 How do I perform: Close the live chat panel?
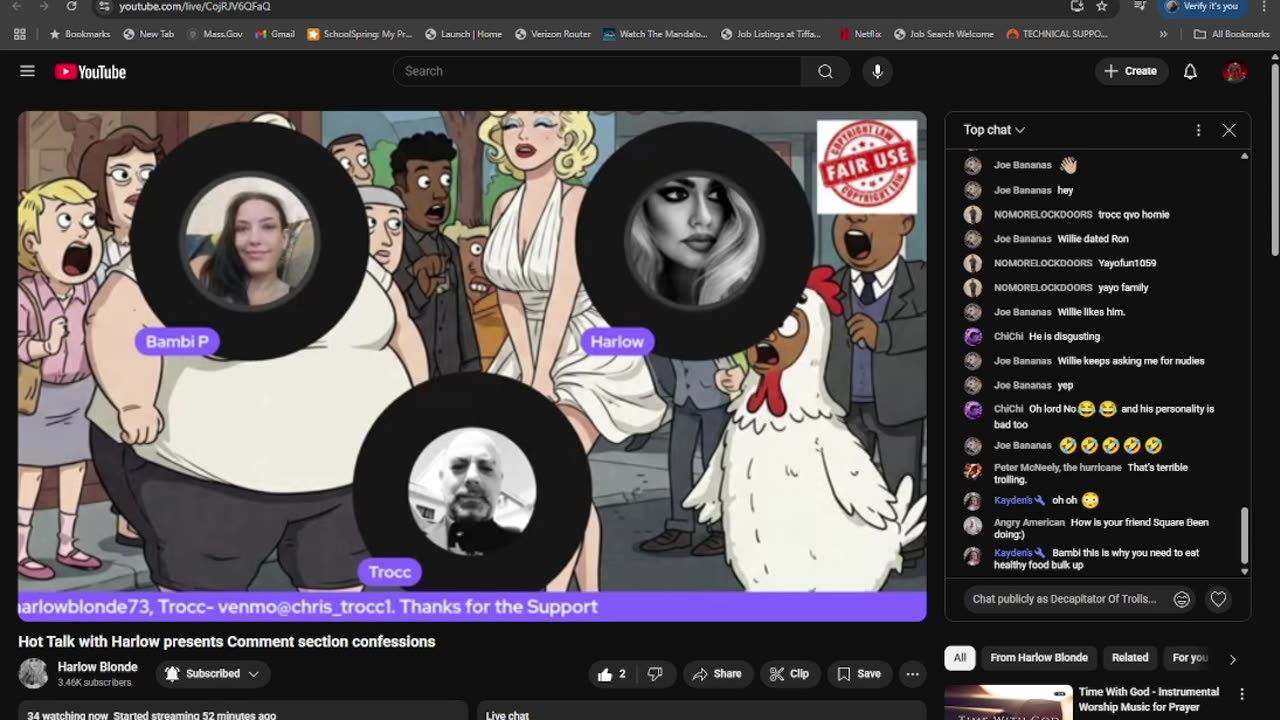[1229, 130]
